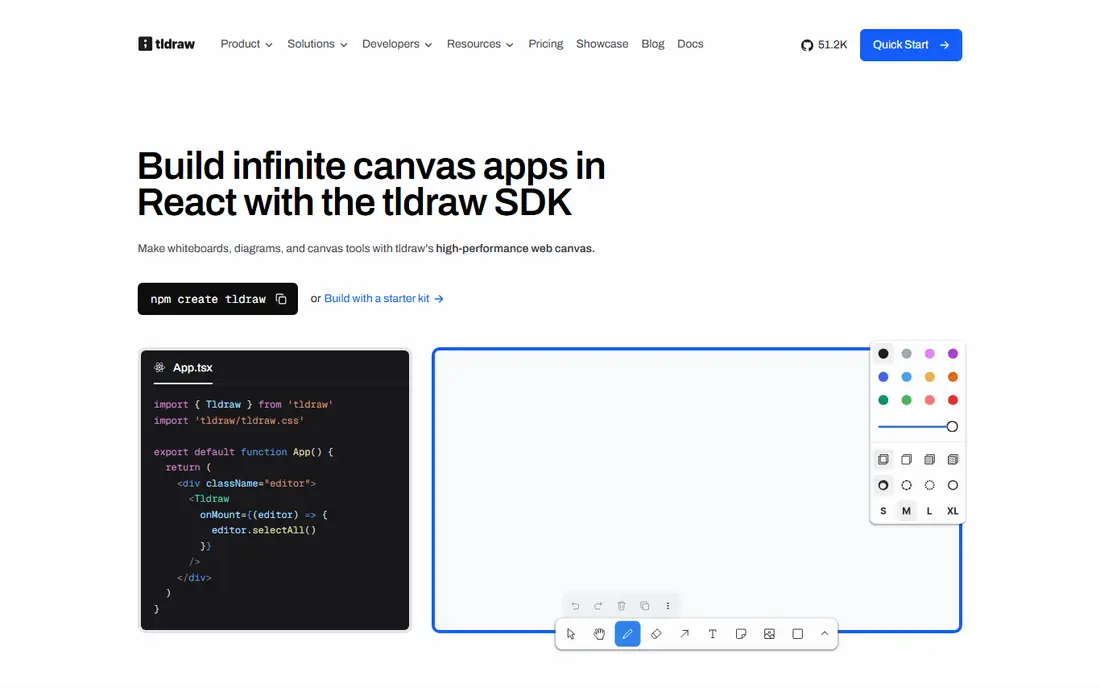1100x688 pixels.
Task: Activate the Hand pan tool
Action: [599, 634]
